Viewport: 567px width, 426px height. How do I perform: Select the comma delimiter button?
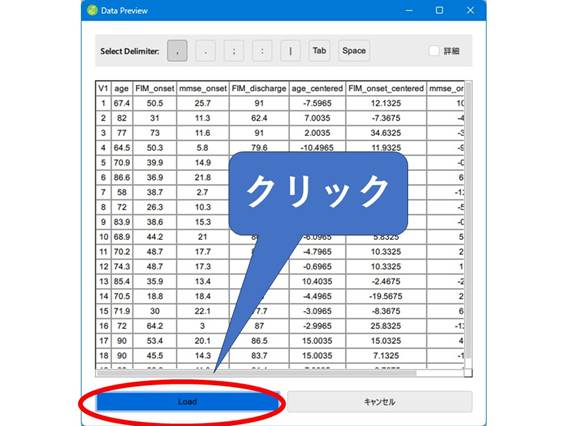coord(177,51)
